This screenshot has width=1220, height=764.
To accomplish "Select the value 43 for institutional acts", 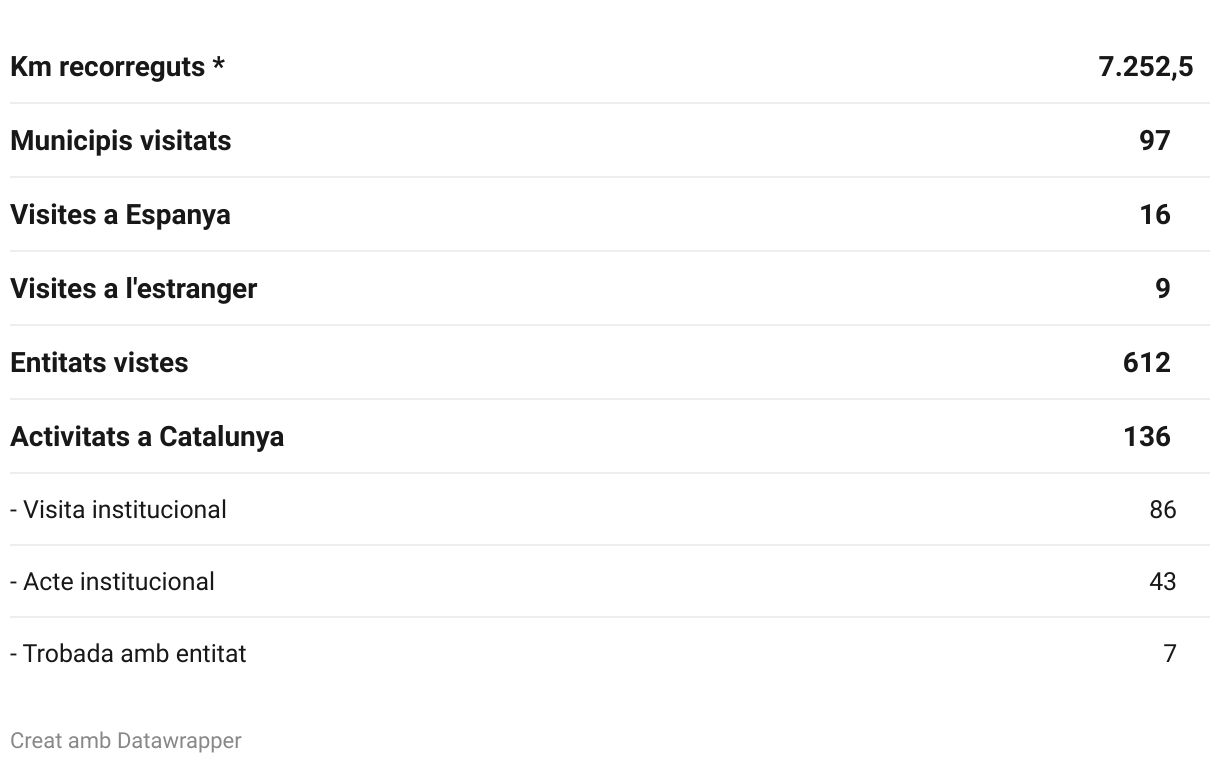I will [1162, 582].
